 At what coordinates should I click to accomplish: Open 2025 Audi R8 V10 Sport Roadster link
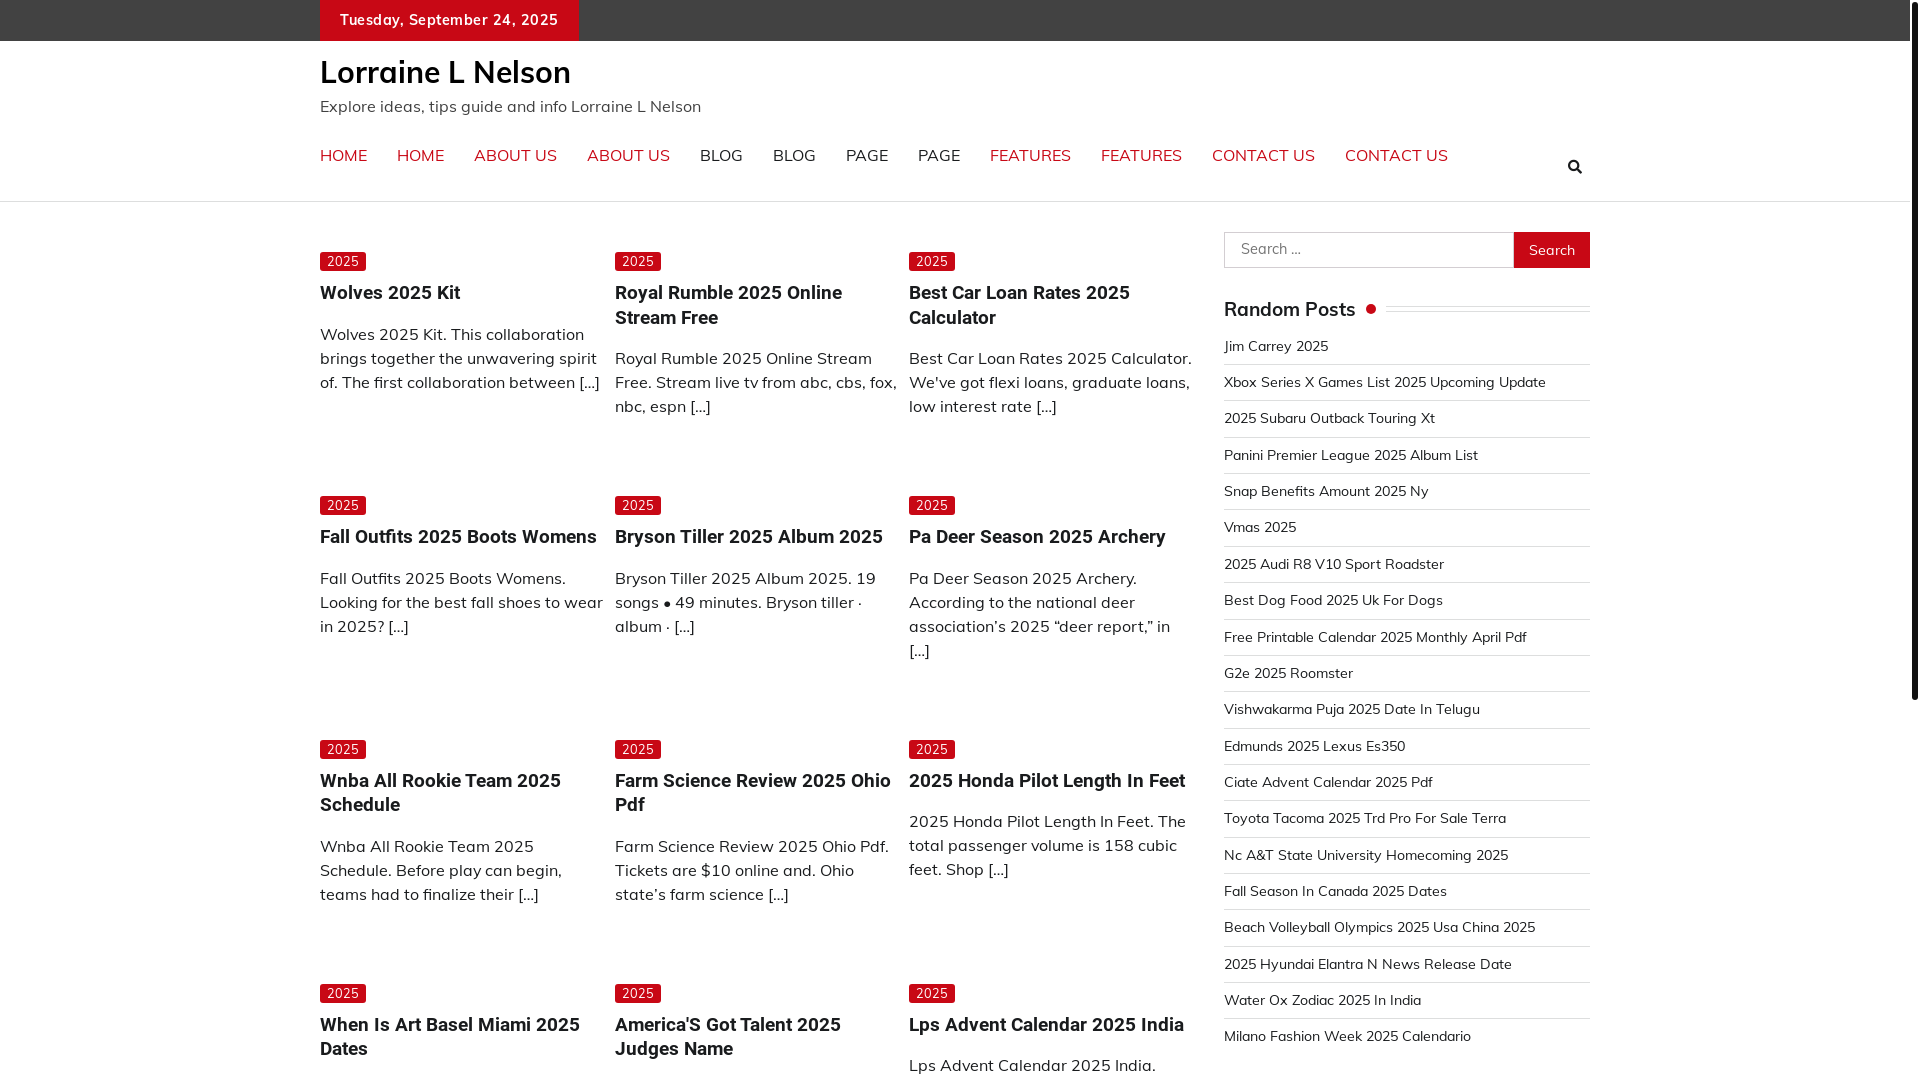click(x=1333, y=565)
